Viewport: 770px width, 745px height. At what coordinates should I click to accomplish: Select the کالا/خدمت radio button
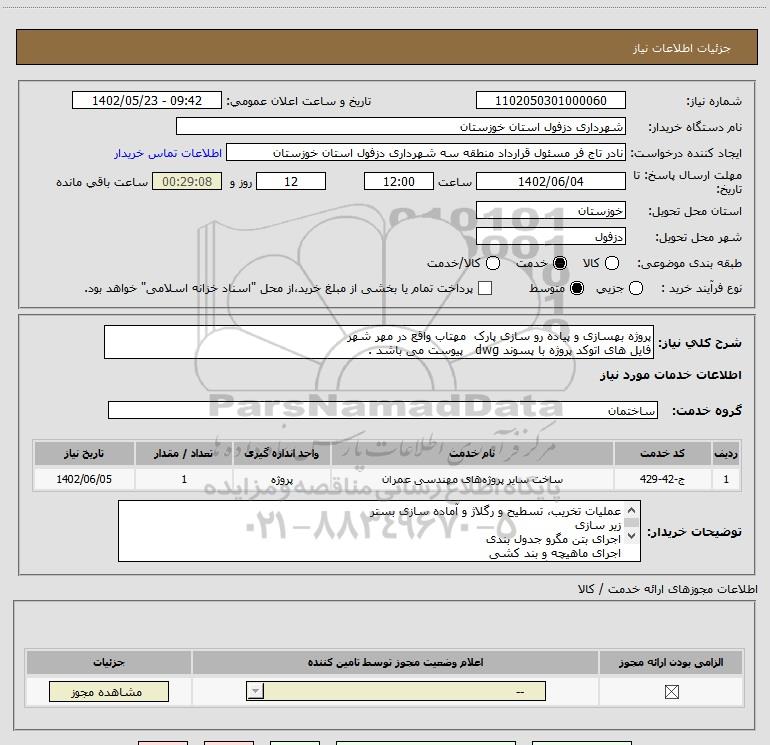(x=493, y=263)
